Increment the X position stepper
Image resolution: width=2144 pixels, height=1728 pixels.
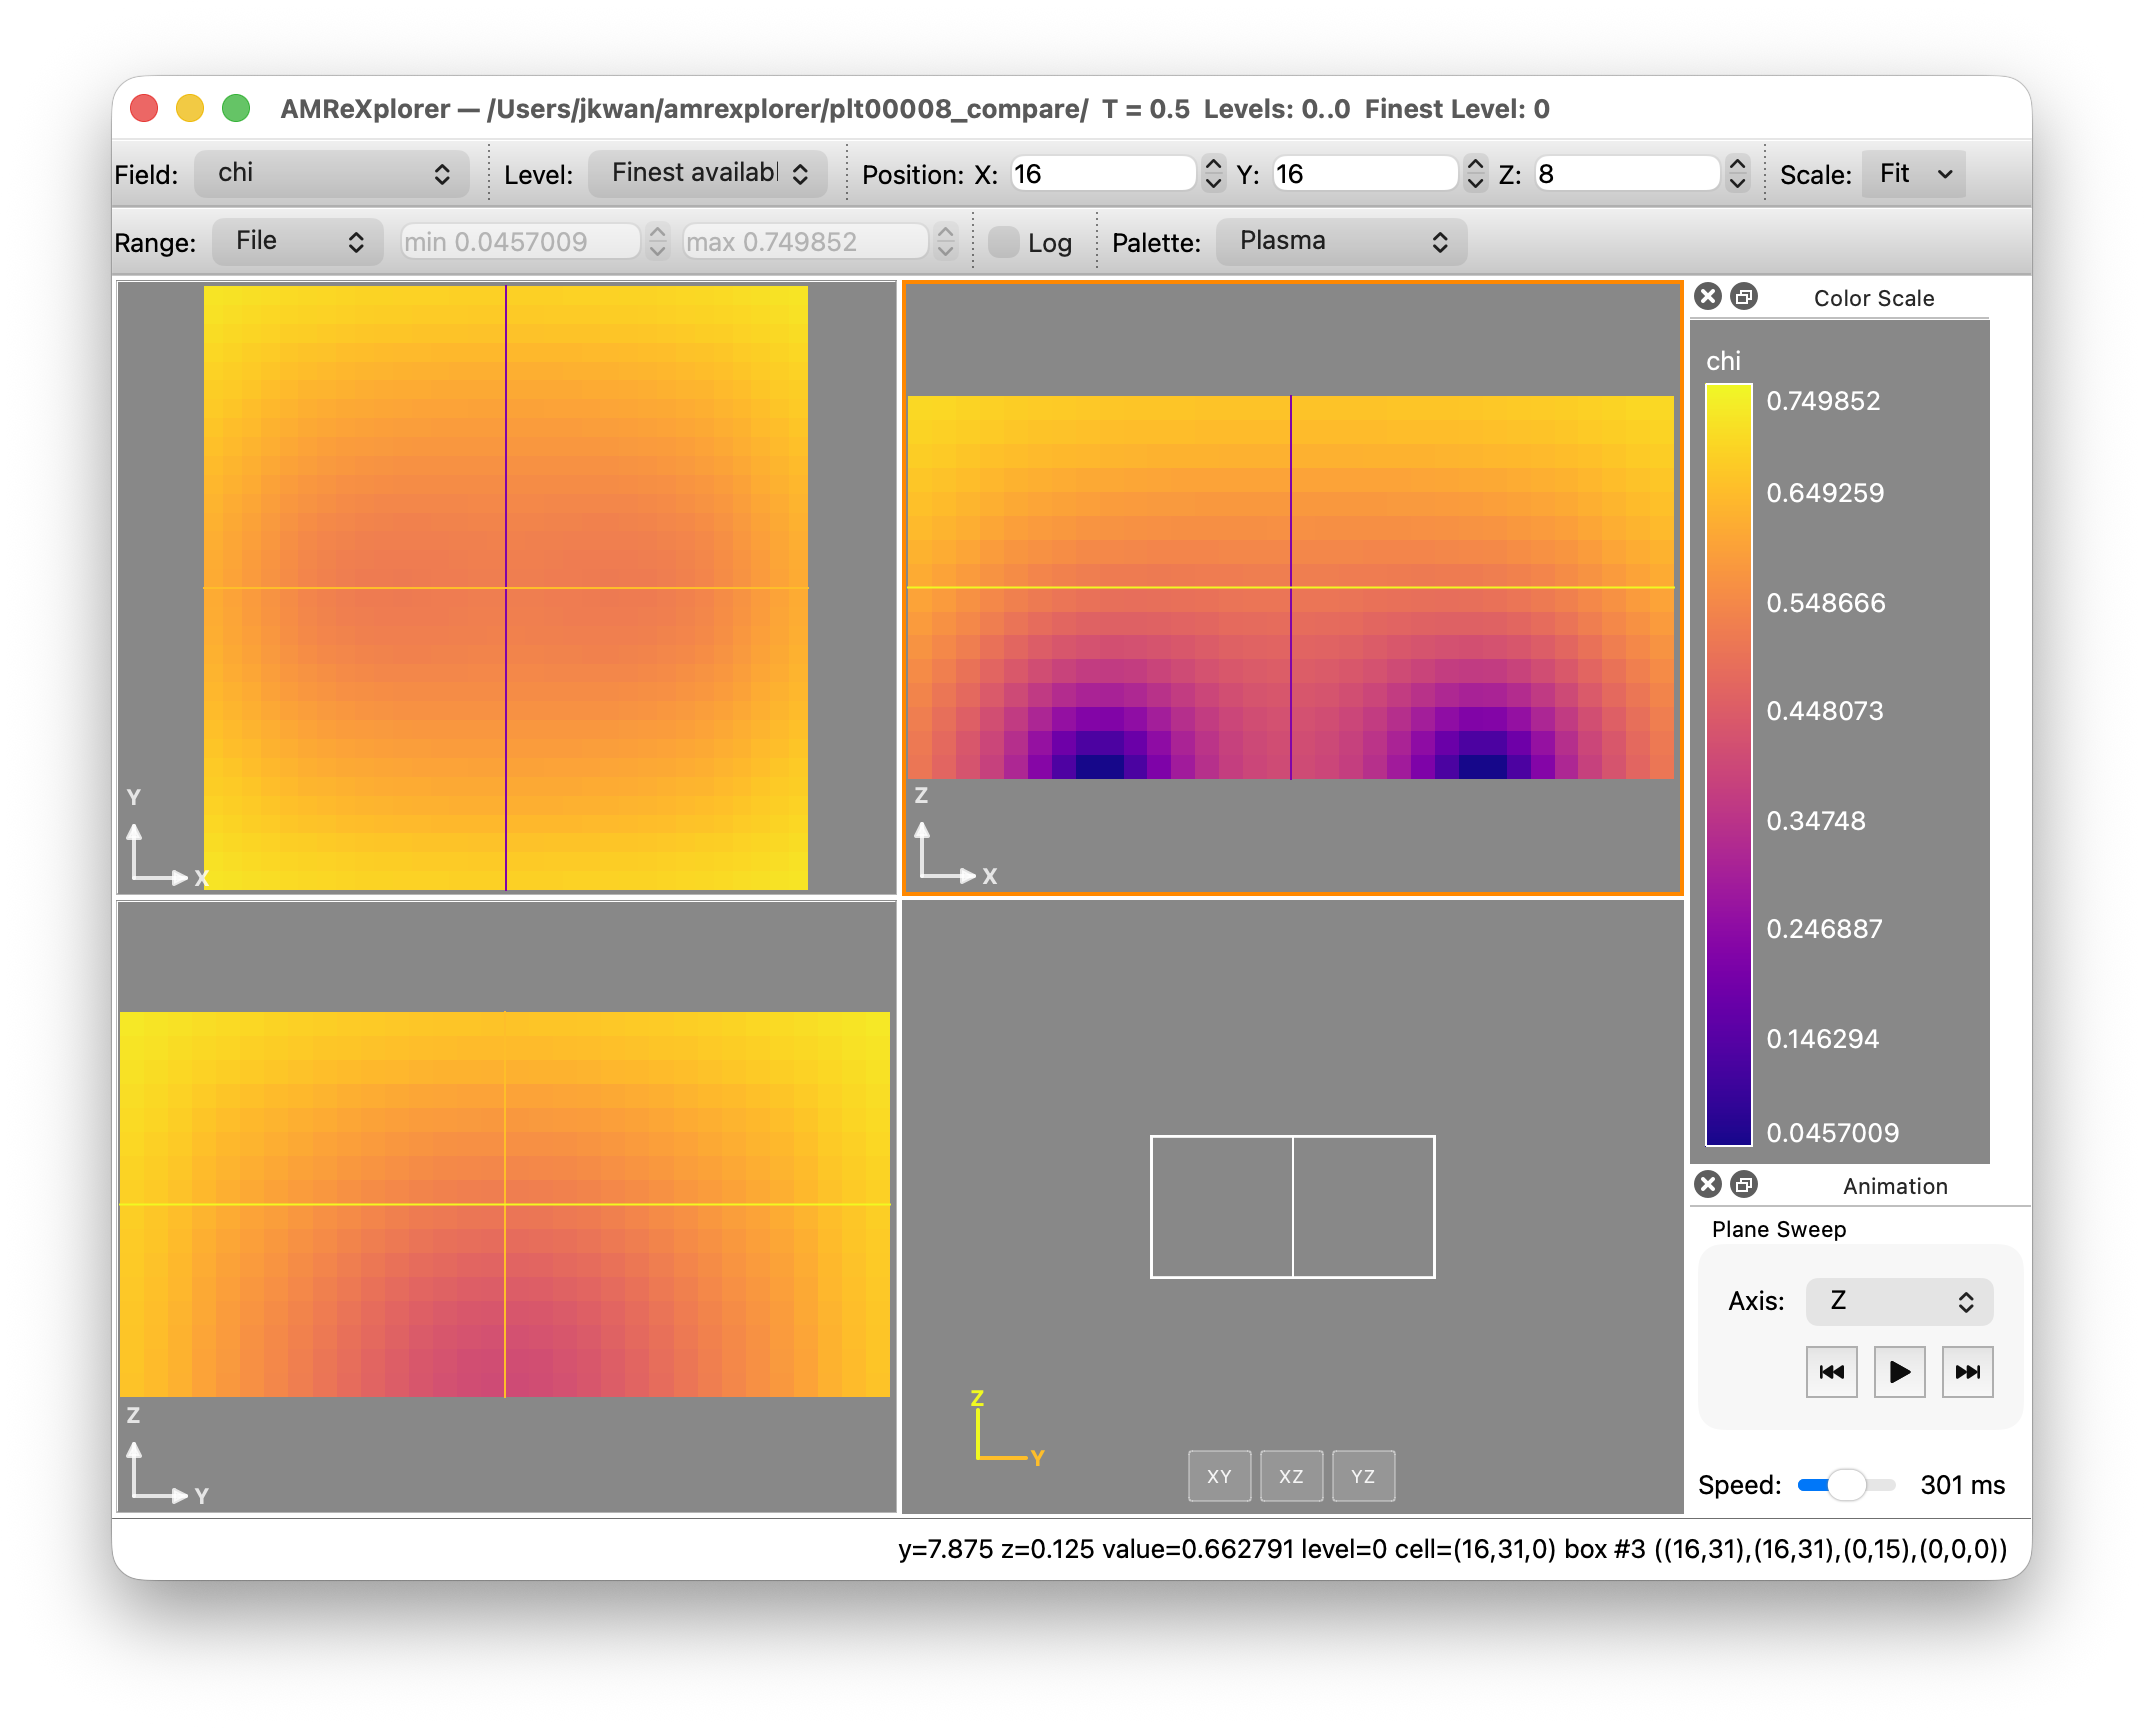1213,165
